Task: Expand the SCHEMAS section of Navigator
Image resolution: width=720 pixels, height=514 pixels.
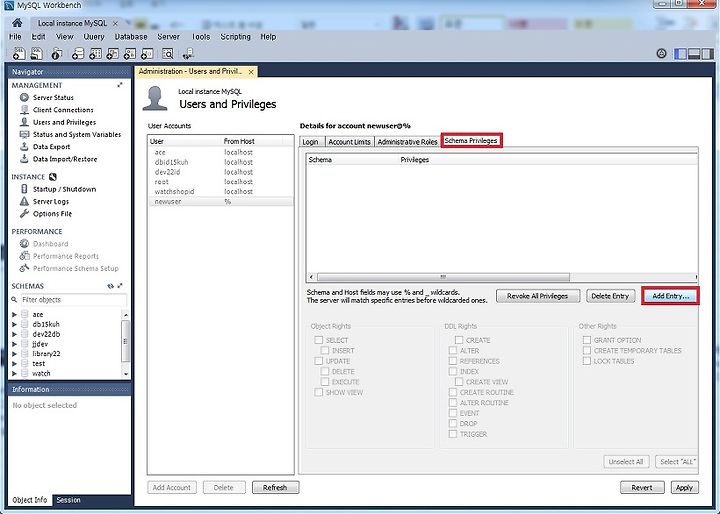Action: point(120,286)
